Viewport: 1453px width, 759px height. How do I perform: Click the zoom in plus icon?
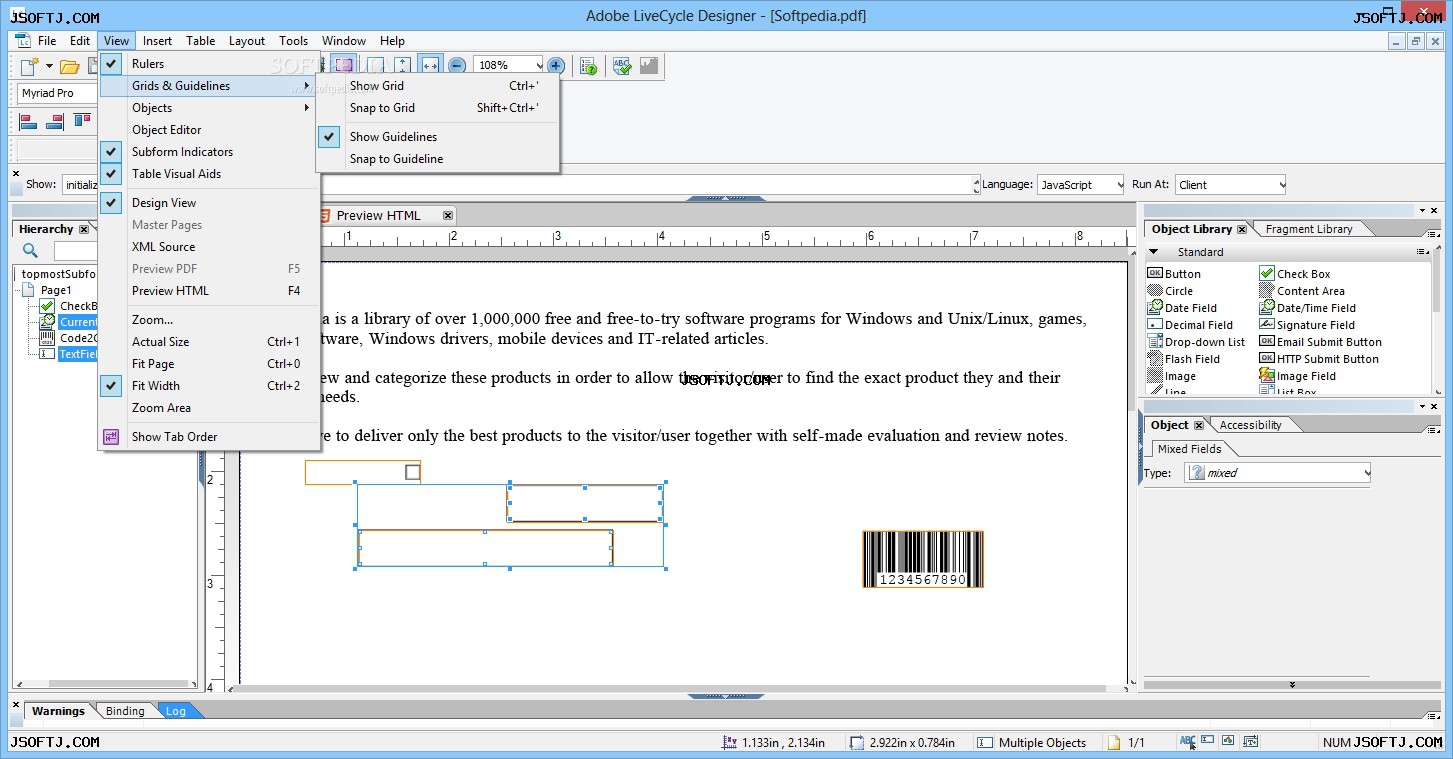click(556, 65)
